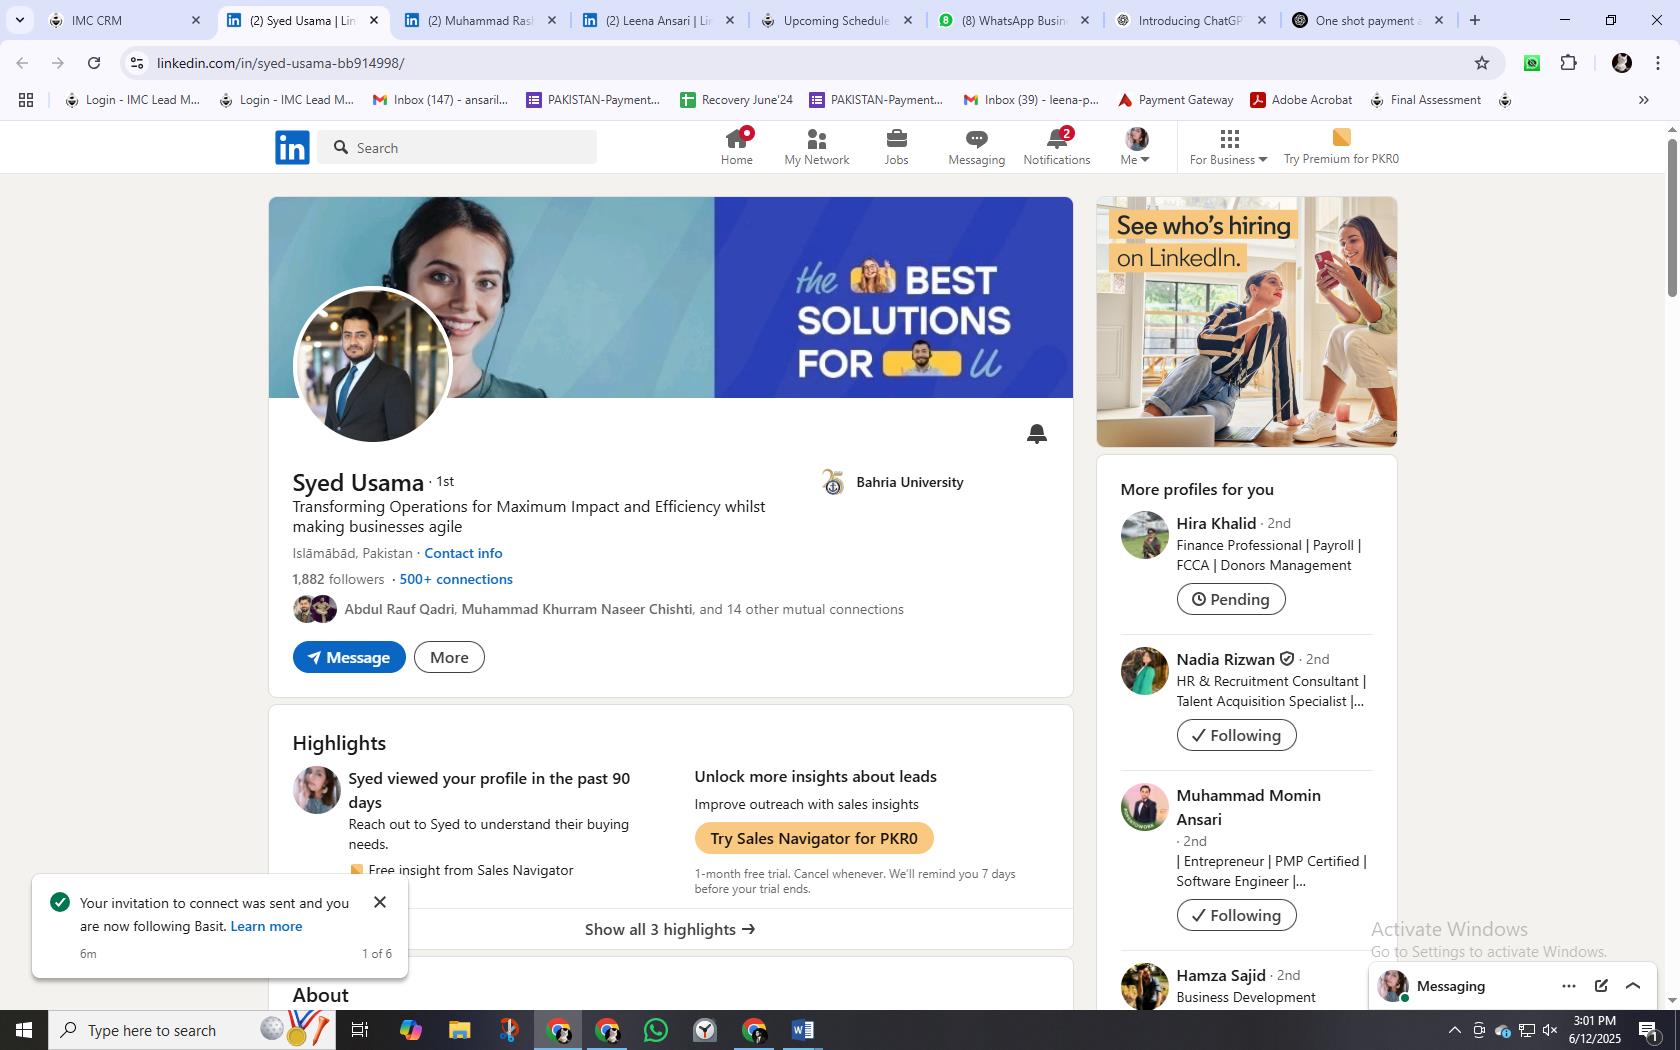1680x1050 pixels.
Task: Click Windows taskbar search box
Action: (193, 1030)
